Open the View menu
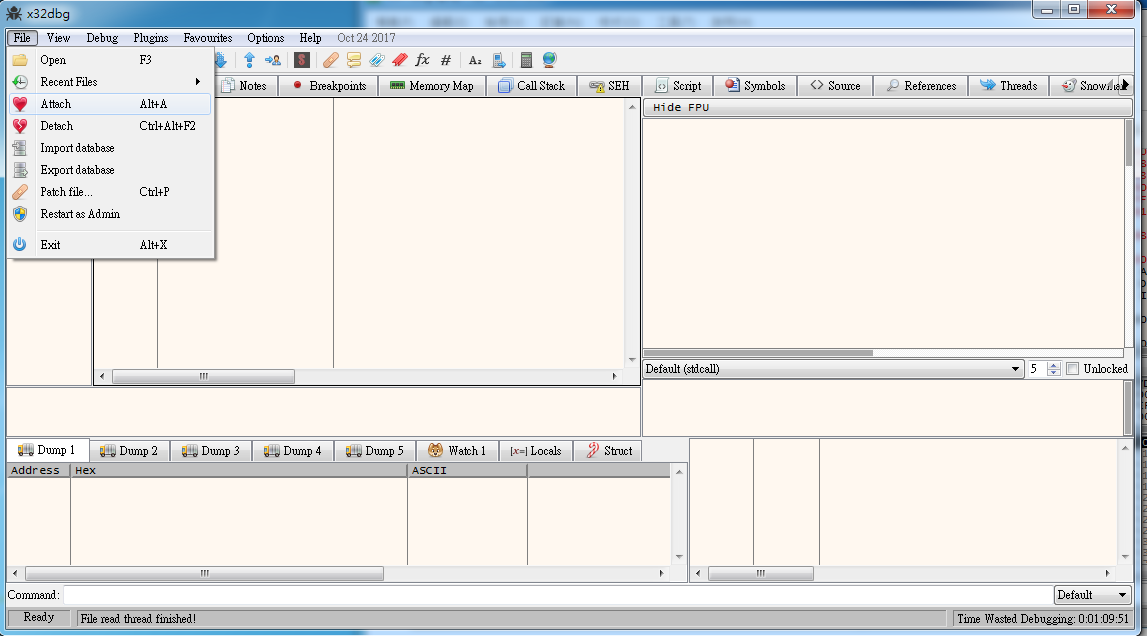This screenshot has height=636, width=1147. pyautogui.click(x=59, y=38)
